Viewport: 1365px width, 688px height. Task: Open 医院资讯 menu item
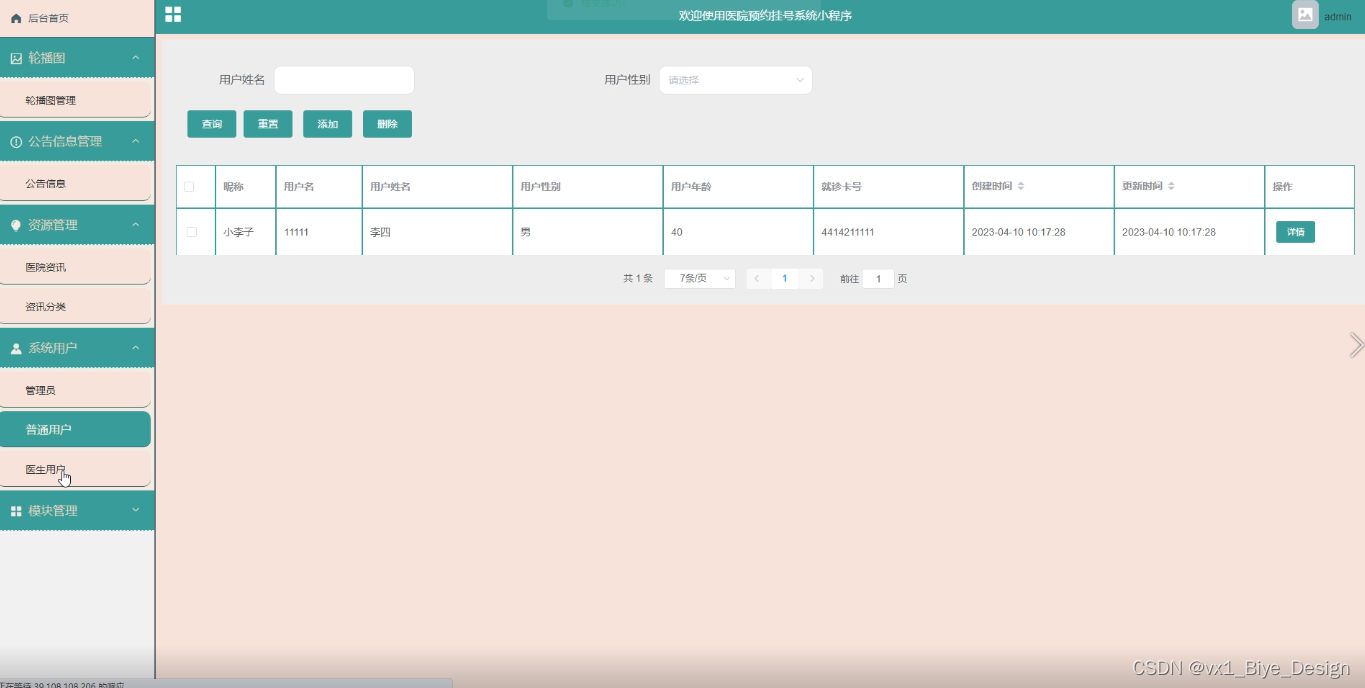click(76, 267)
